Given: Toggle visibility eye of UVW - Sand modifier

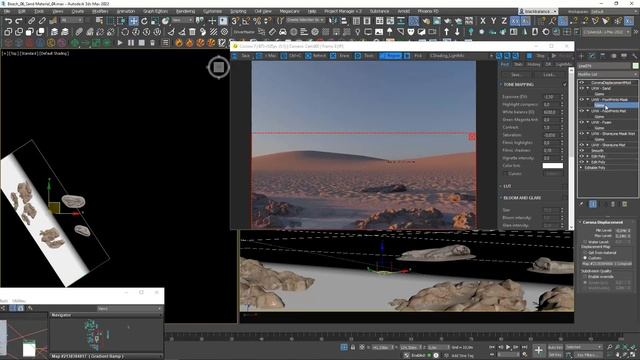Looking at the screenshot, I should coord(582,88).
